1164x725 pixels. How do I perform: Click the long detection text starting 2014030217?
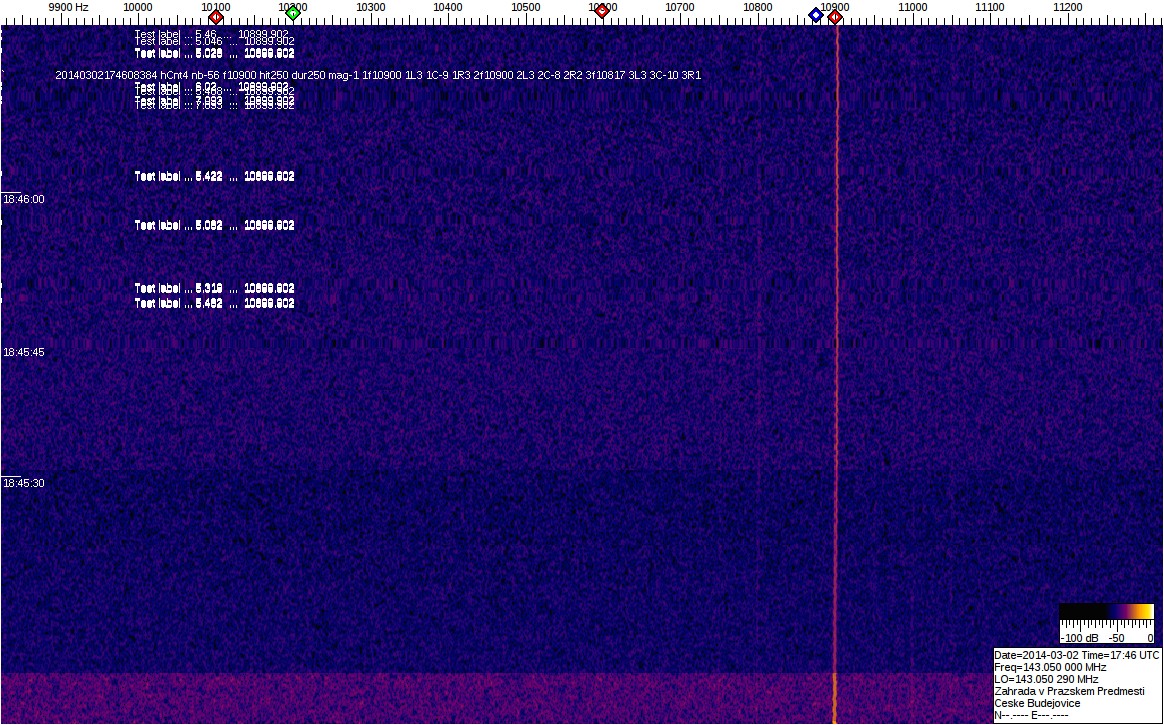pyautogui.click(x=378, y=75)
